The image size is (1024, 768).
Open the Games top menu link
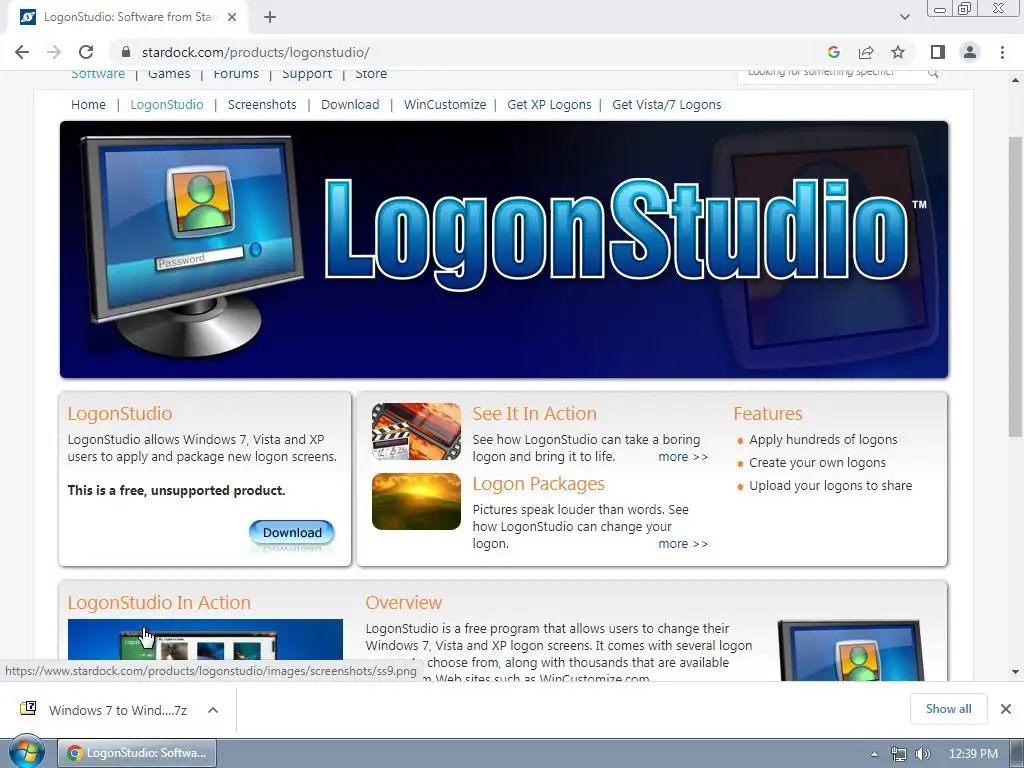[x=169, y=74]
